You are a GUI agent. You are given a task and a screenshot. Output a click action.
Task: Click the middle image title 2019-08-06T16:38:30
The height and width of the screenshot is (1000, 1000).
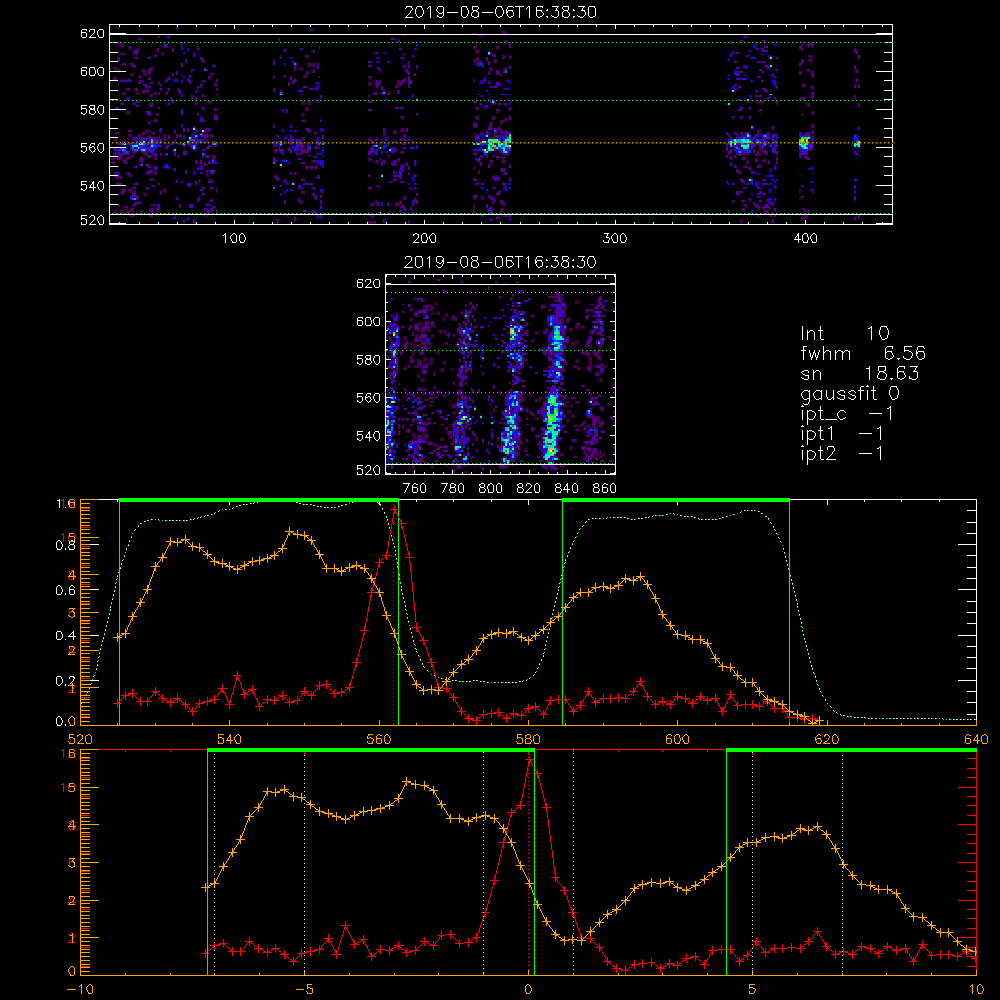pos(500,262)
